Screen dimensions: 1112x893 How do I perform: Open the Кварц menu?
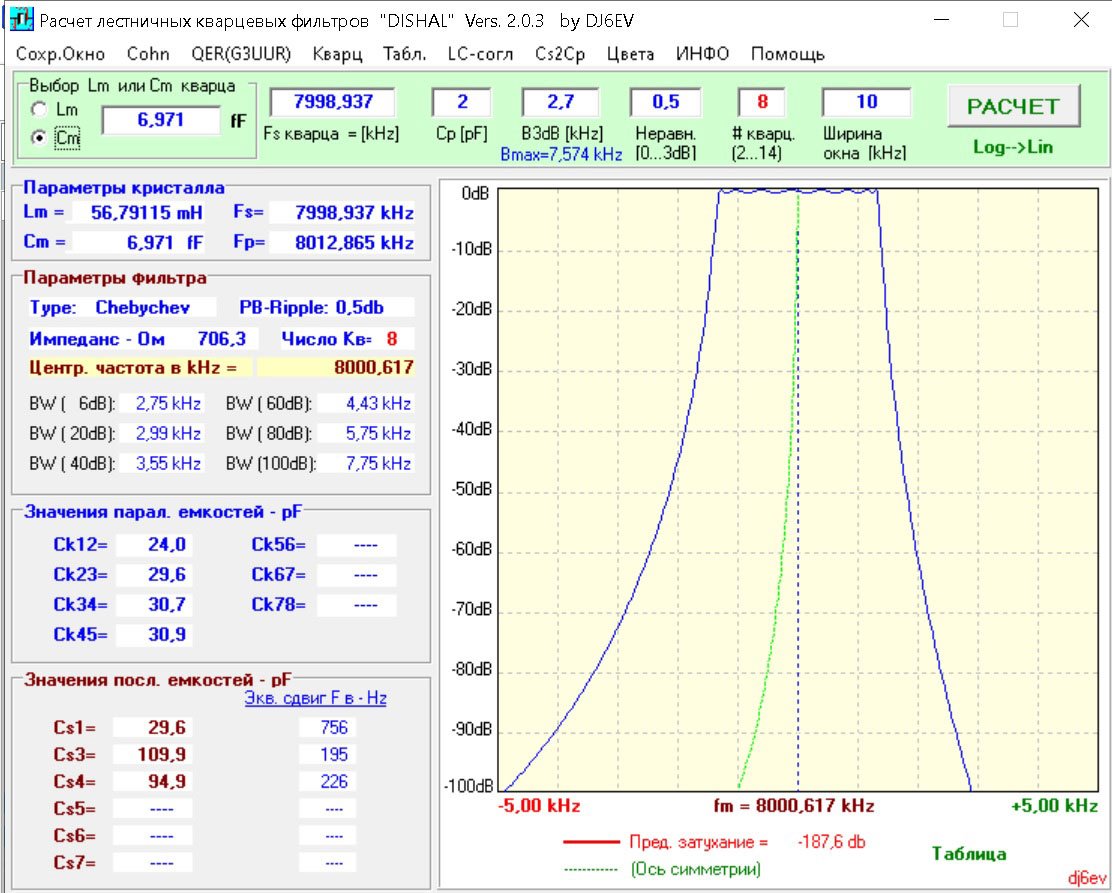(337, 54)
